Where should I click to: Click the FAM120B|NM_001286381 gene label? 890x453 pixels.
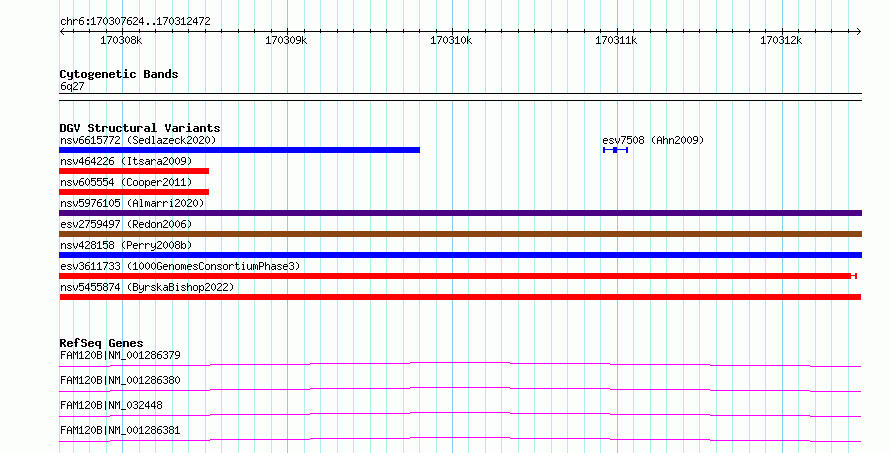click(x=120, y=430)
